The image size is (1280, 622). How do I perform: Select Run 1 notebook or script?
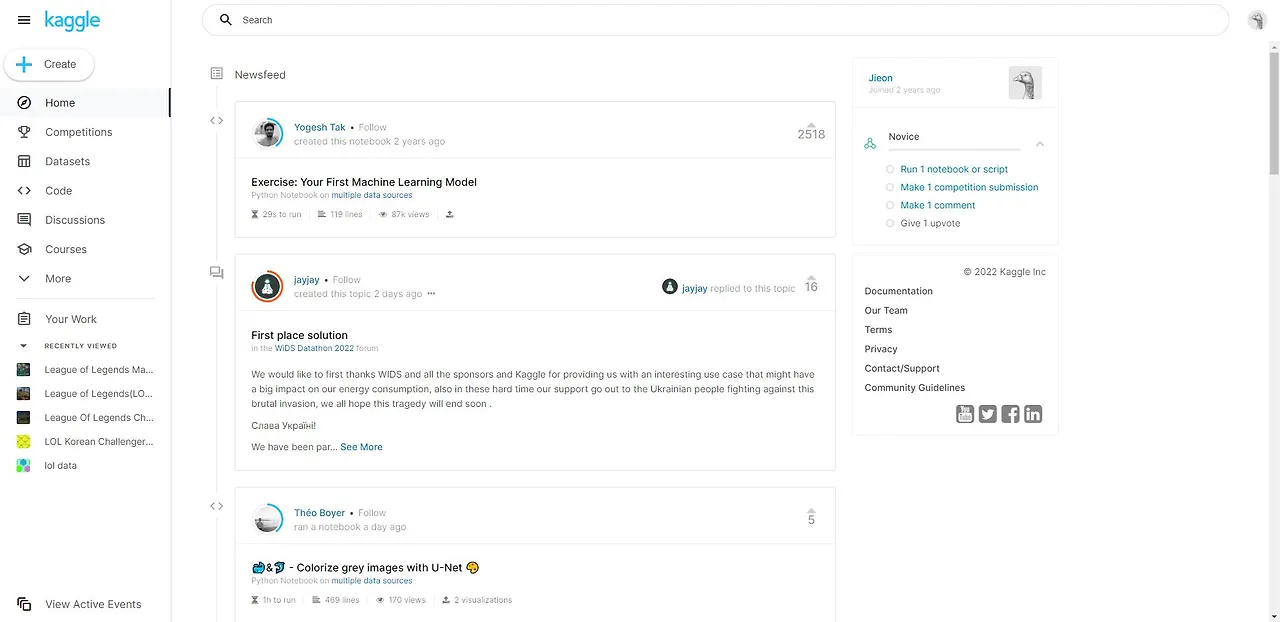pyautogui.click(x=954, y=169)
